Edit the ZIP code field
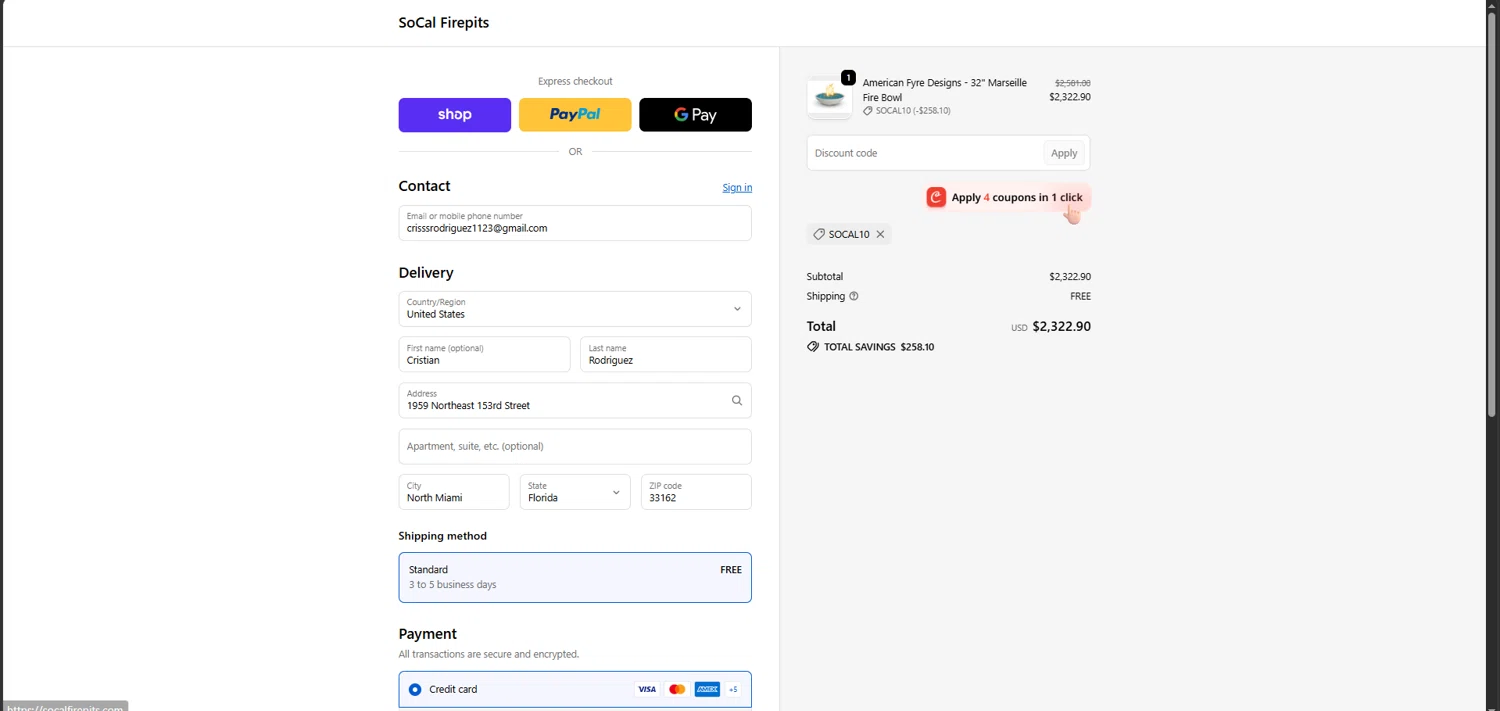This screenshot has width=1500, height=711. (x=696, y=492)
